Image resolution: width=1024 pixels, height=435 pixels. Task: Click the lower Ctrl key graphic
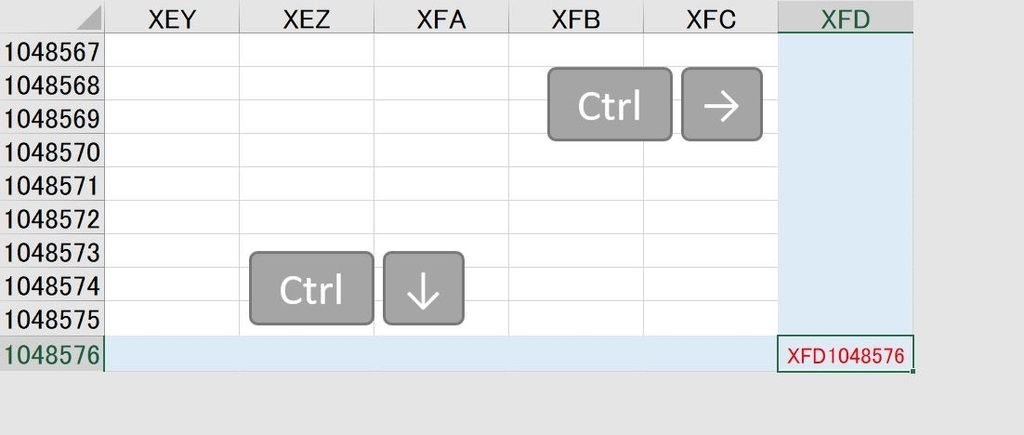pyautogui.click(x=311, y=289)
